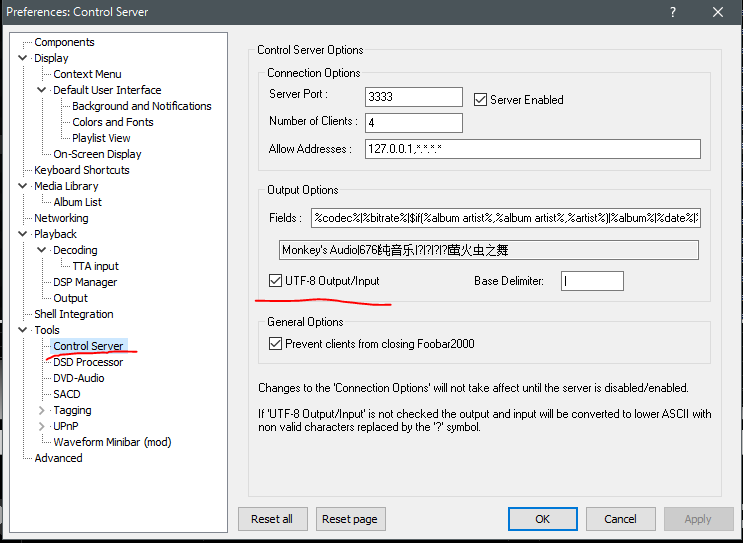The height and width of the screenshot is (543, 743).
Task: Toggle the Server Enabled checkbox
Action: (480, 100)
